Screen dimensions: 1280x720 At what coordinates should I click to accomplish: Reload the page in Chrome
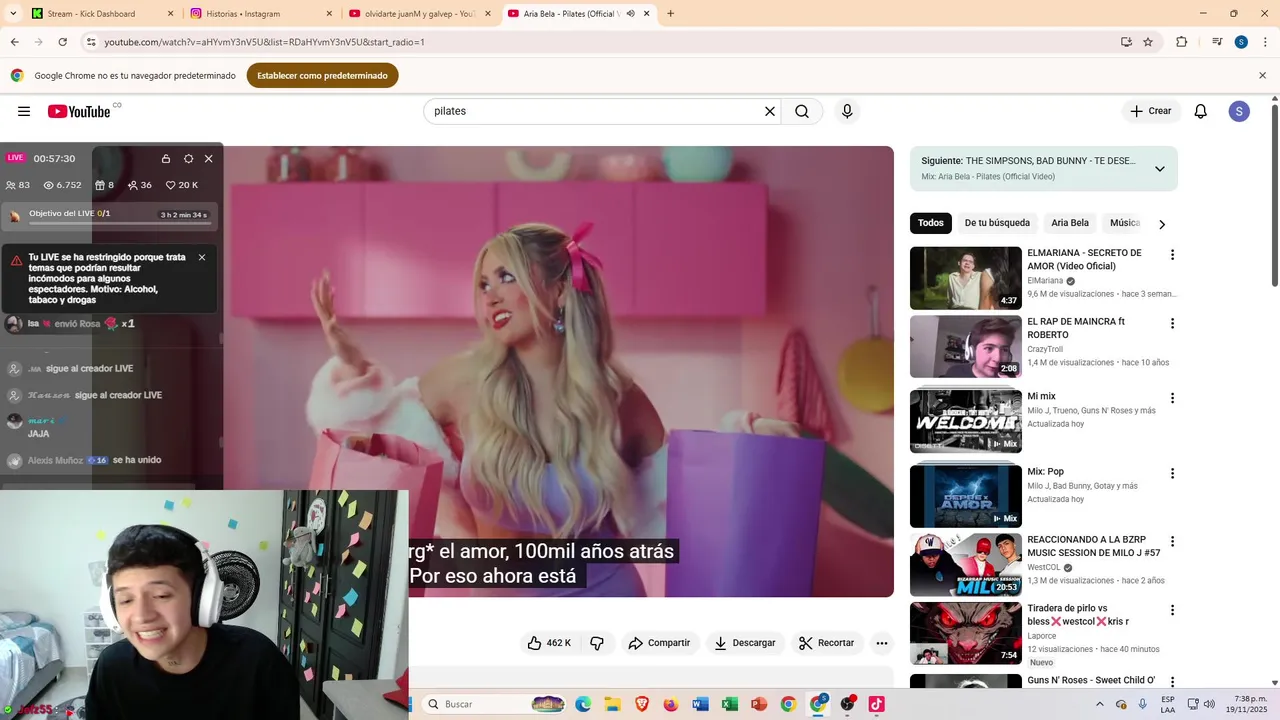(x=62, y=42)
